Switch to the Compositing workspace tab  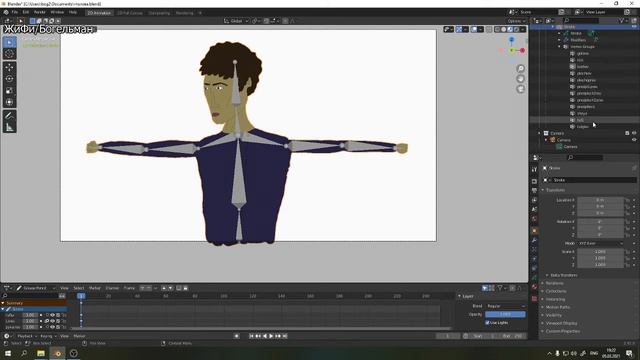(x=159, y=13)
